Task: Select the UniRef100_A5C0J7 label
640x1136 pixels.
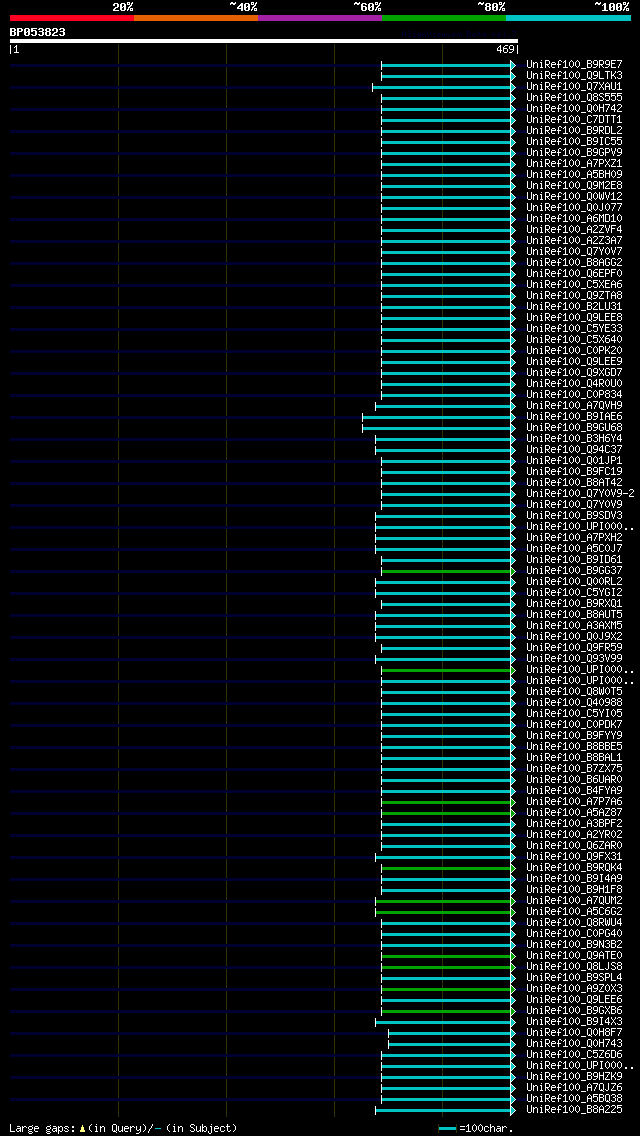Action: [x=574, y=548]
